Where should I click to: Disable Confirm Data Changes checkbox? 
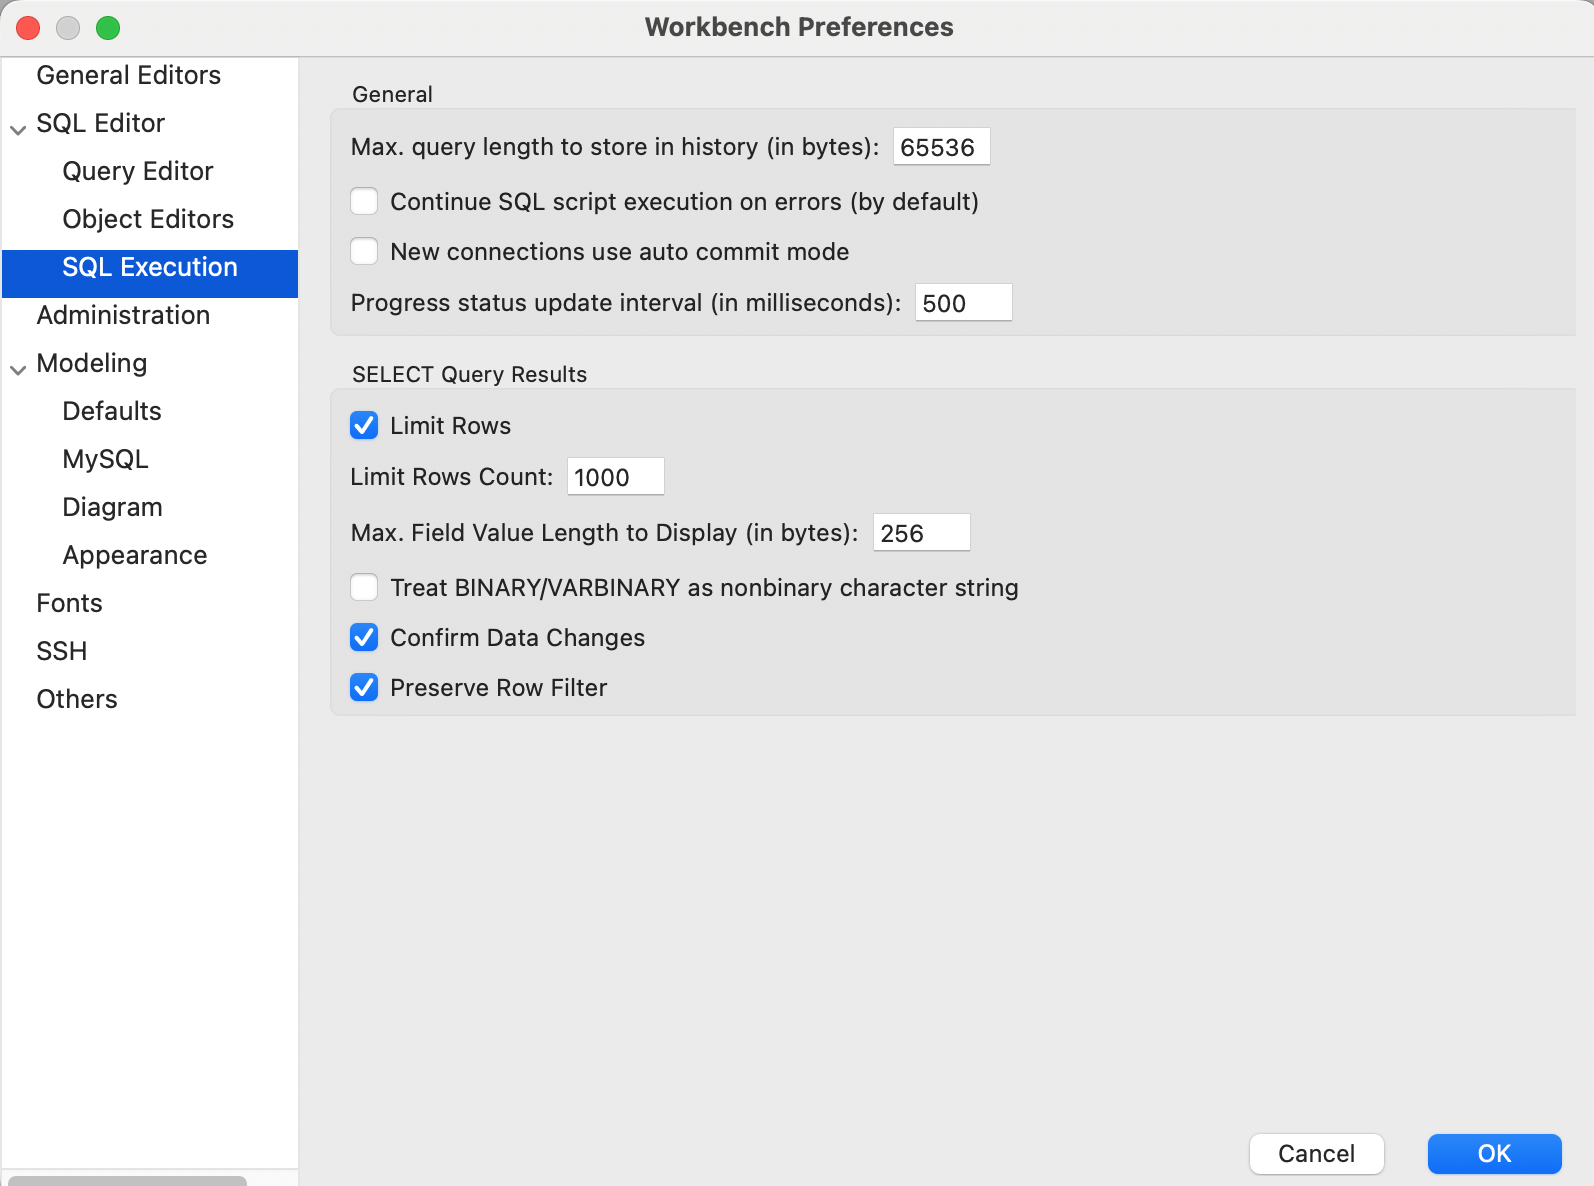(364, 637)
